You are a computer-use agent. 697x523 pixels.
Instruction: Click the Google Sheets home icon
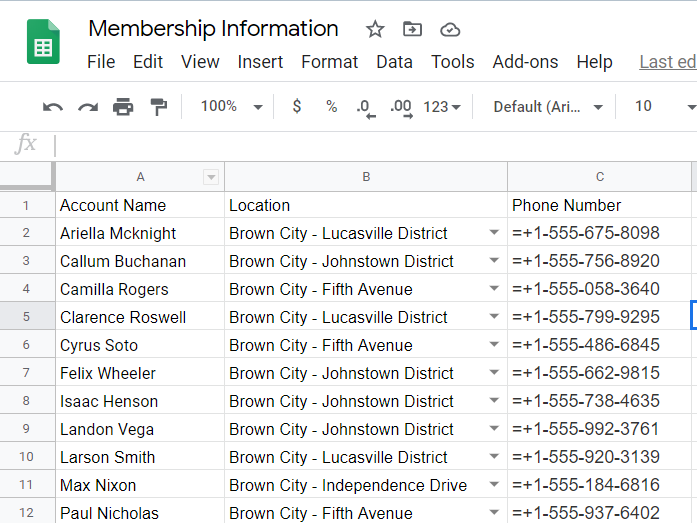point(43,43)
